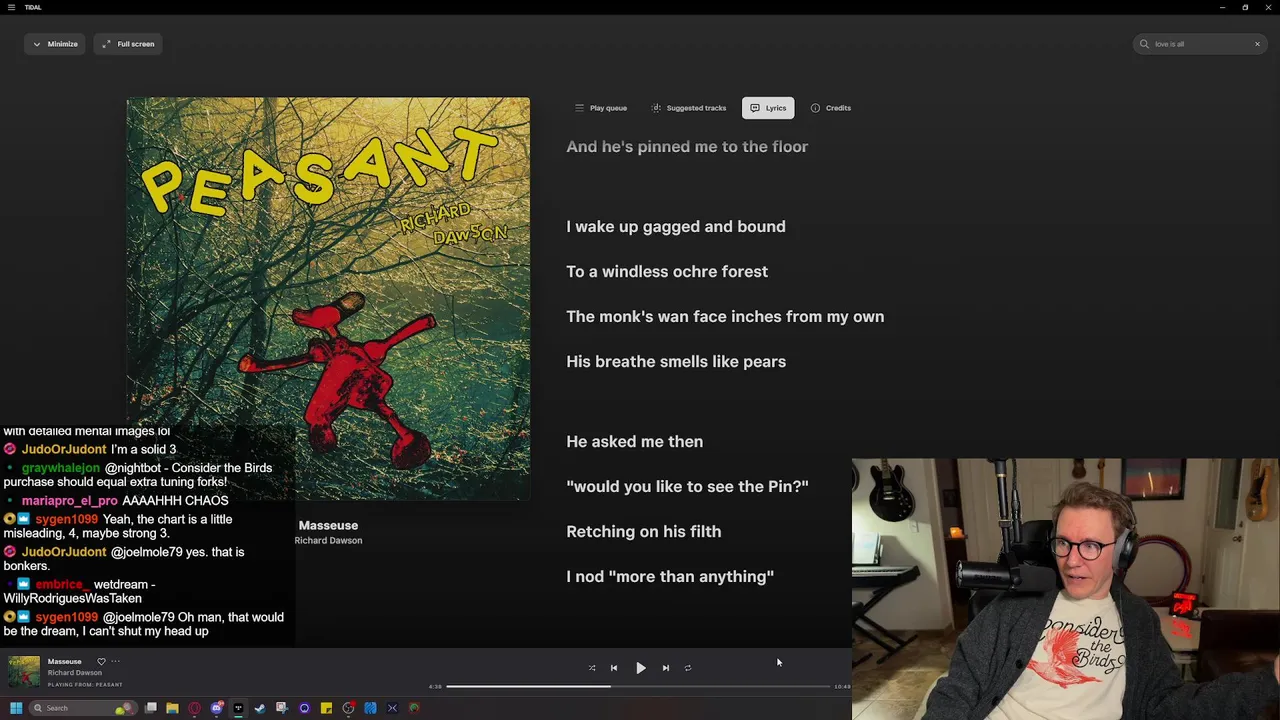Click the small album thumbnail in player bar

point(24,672)
